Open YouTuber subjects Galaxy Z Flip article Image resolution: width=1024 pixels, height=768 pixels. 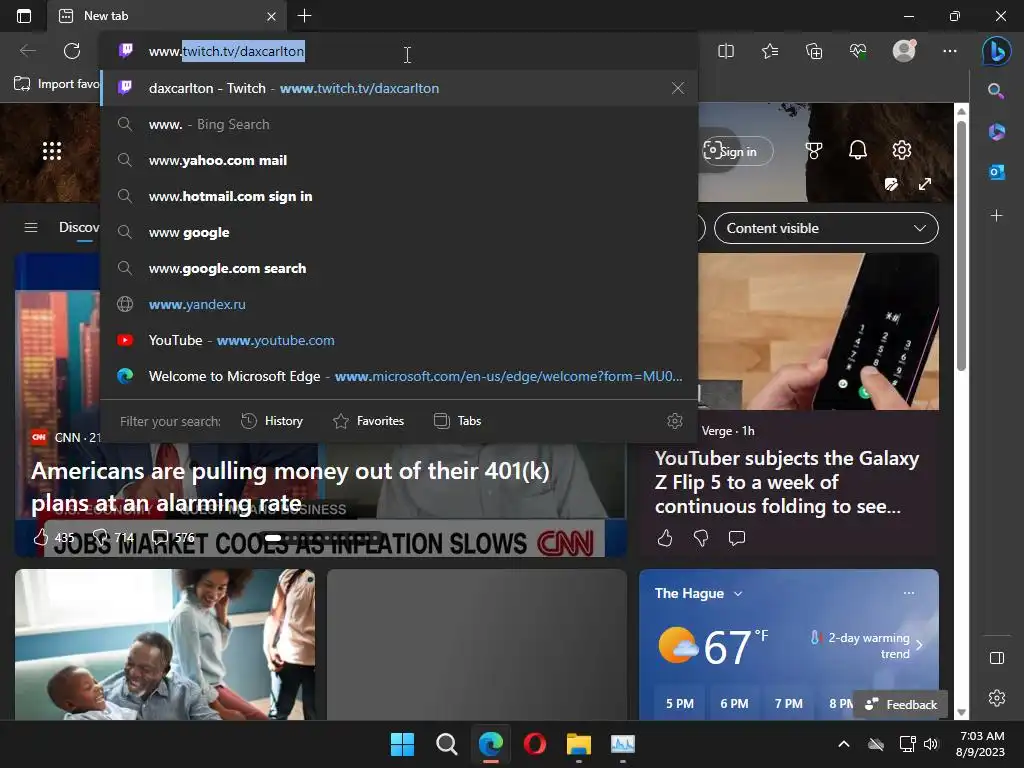tap(786, 482)
